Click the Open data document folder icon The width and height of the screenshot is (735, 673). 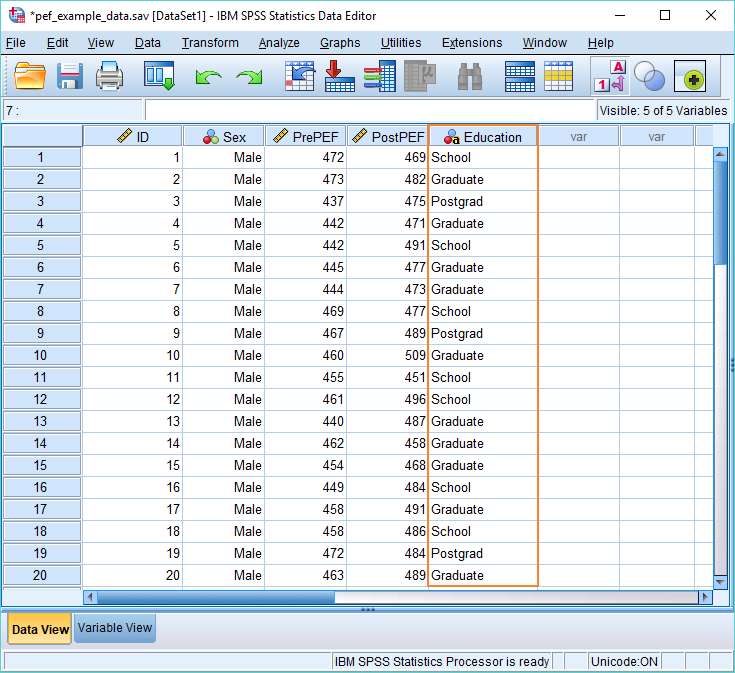click(30, 76)
